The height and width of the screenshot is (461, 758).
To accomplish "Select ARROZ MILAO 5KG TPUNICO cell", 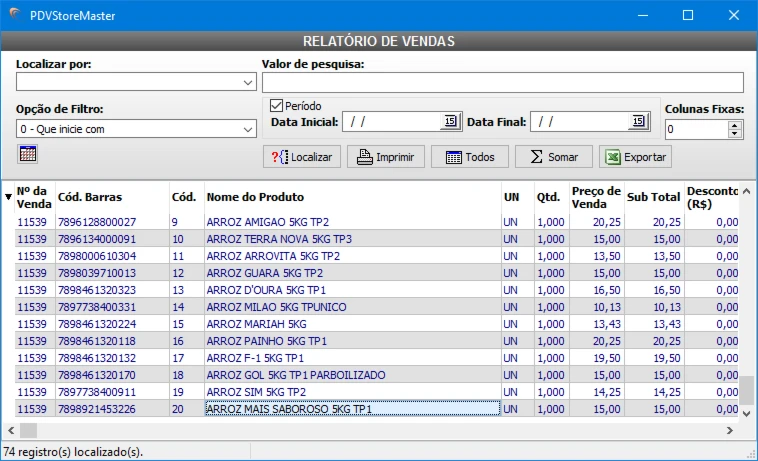I will click(x=353, y=307).
